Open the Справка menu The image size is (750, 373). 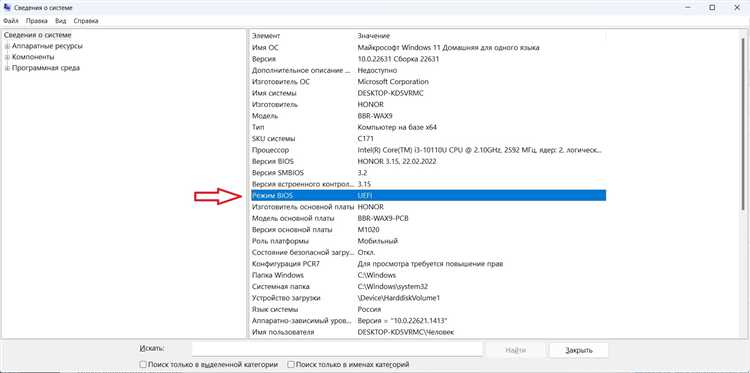pos(86,21)
